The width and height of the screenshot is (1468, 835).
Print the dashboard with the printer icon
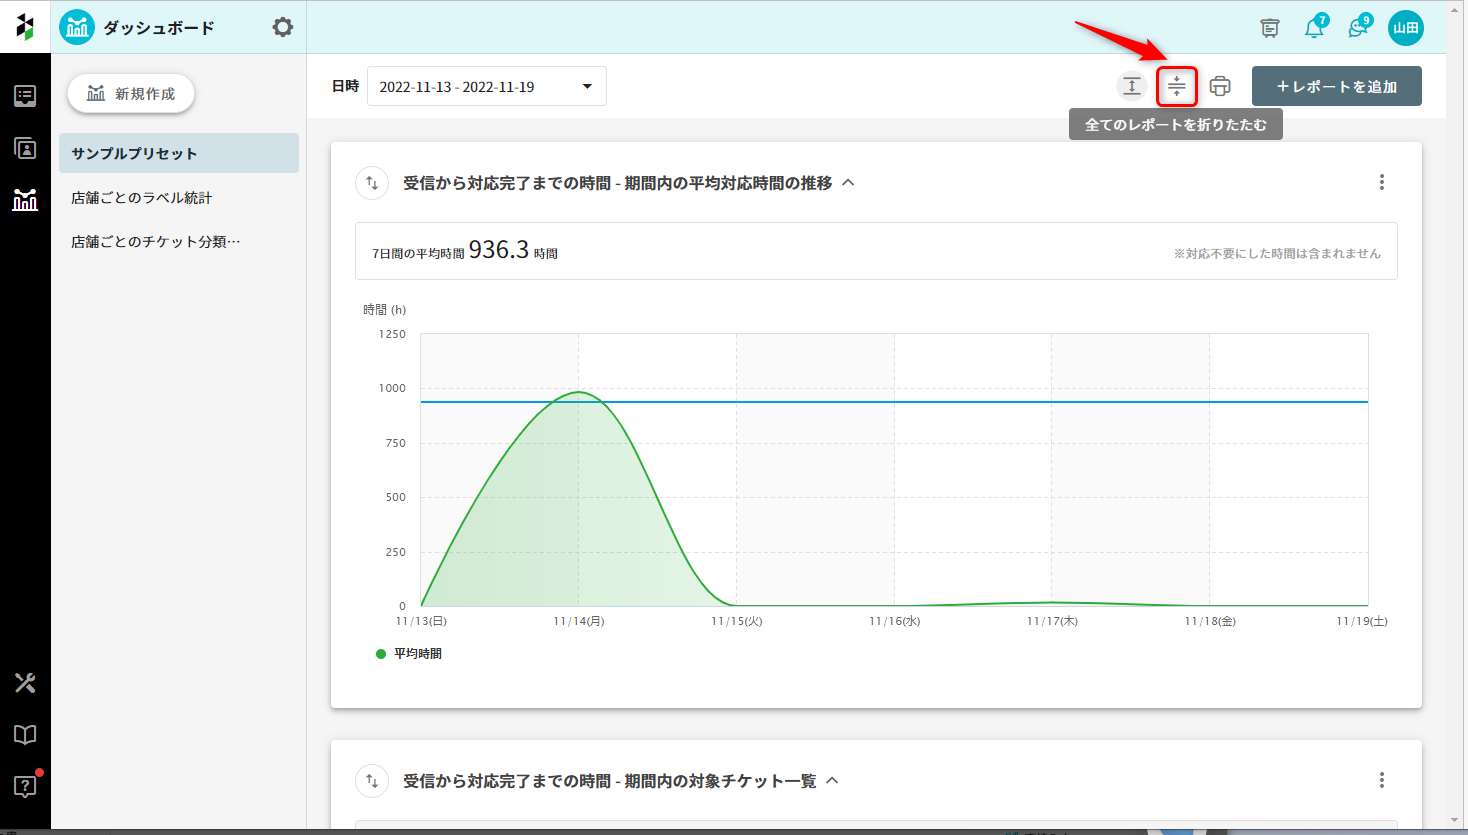coord(1220,87)
